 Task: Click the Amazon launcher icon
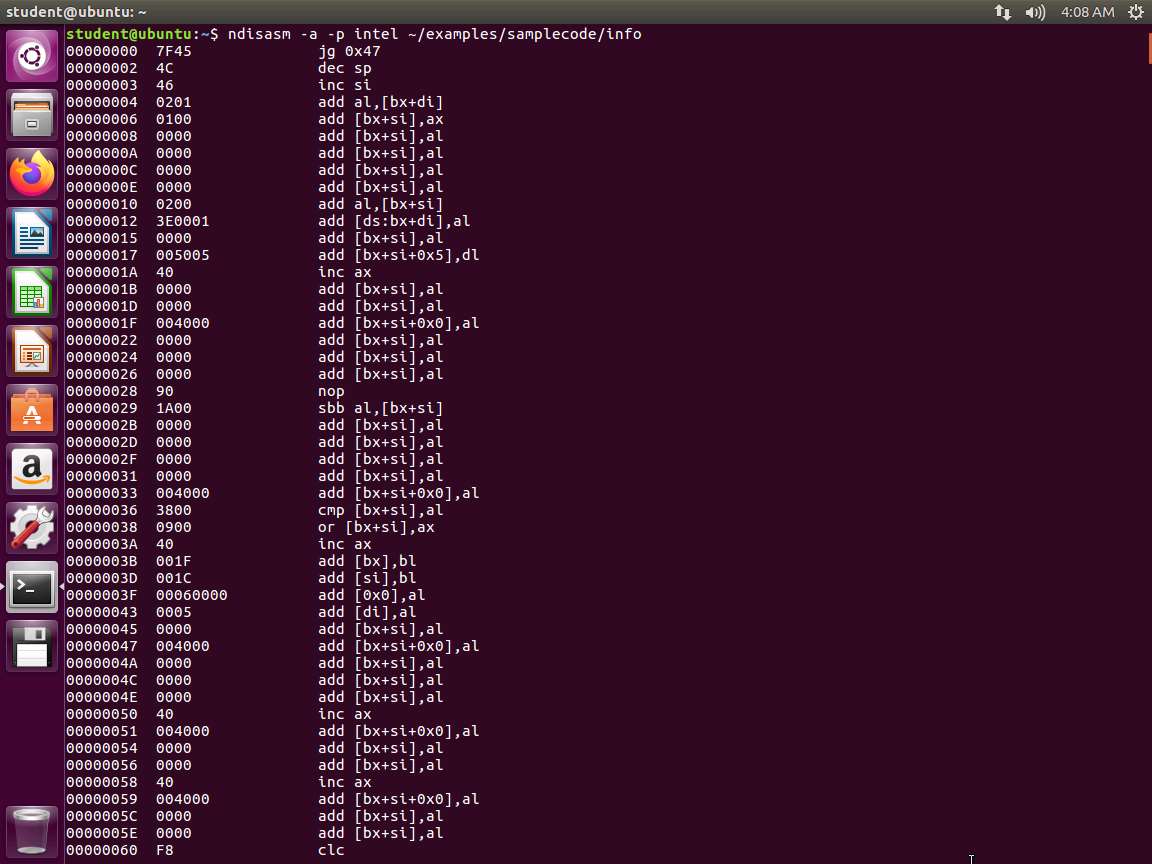tap(32, 469)
